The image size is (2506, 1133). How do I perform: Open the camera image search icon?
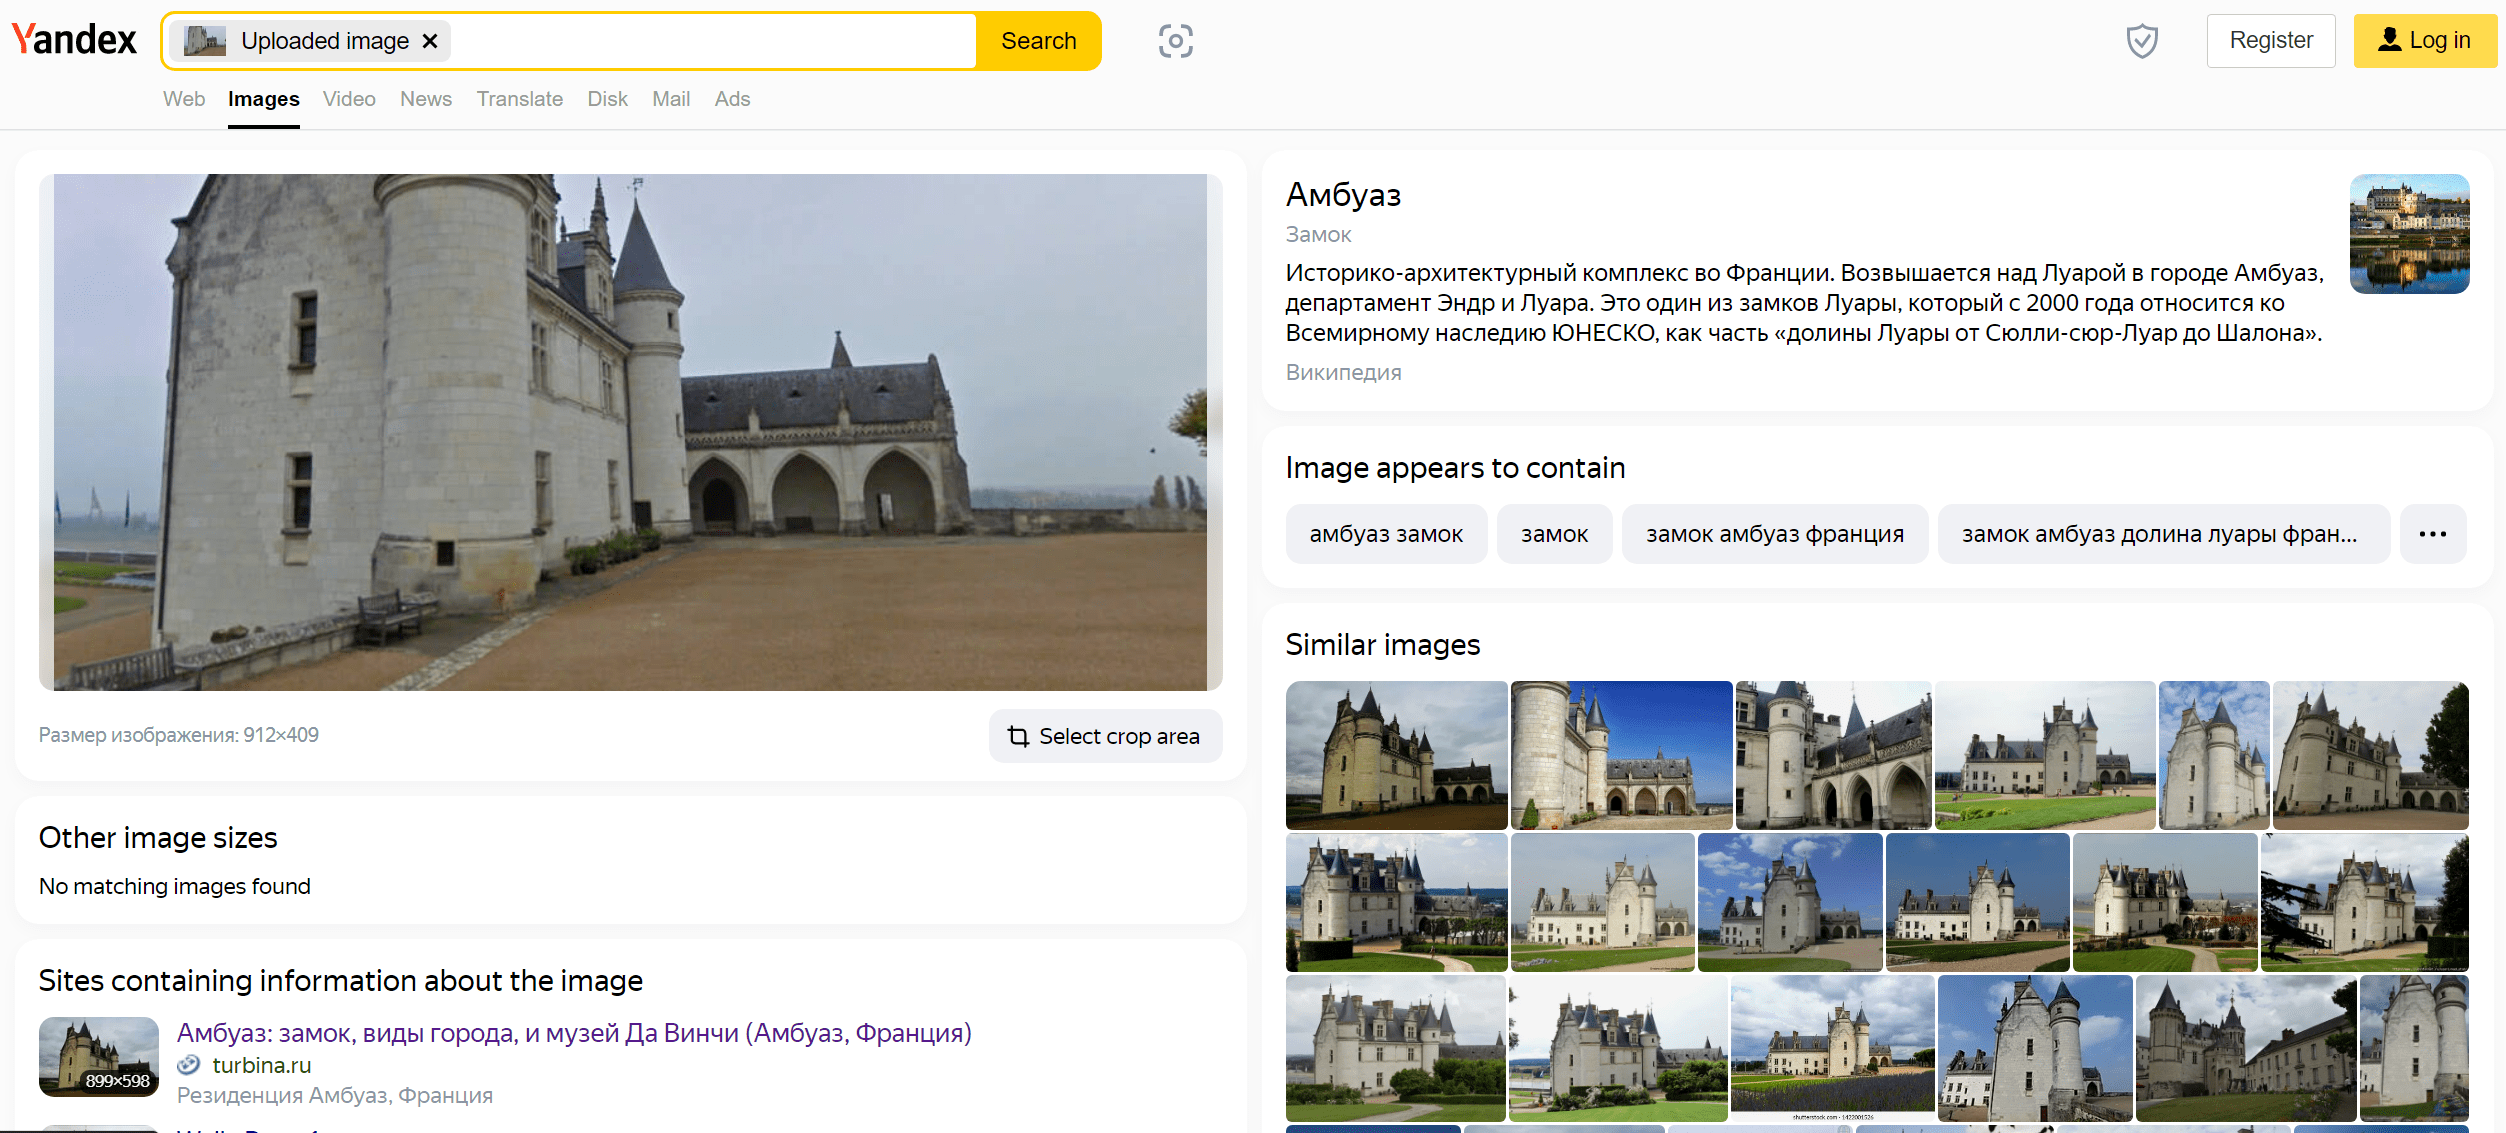(x=1175, y=41)
